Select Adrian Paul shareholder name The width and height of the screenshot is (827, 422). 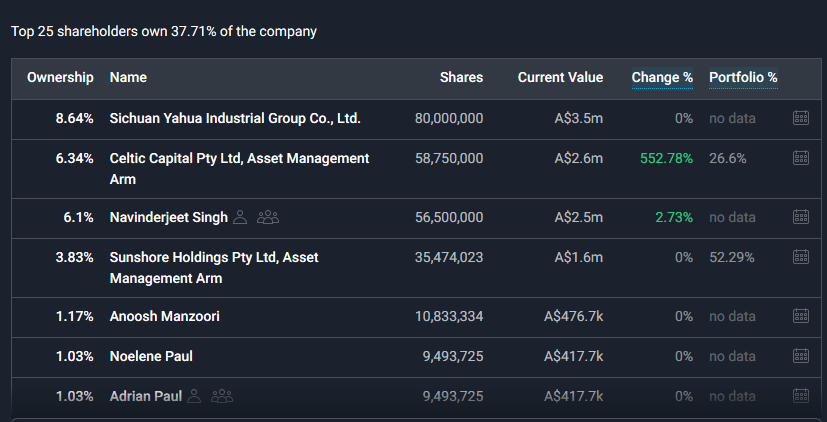[146, 396]
